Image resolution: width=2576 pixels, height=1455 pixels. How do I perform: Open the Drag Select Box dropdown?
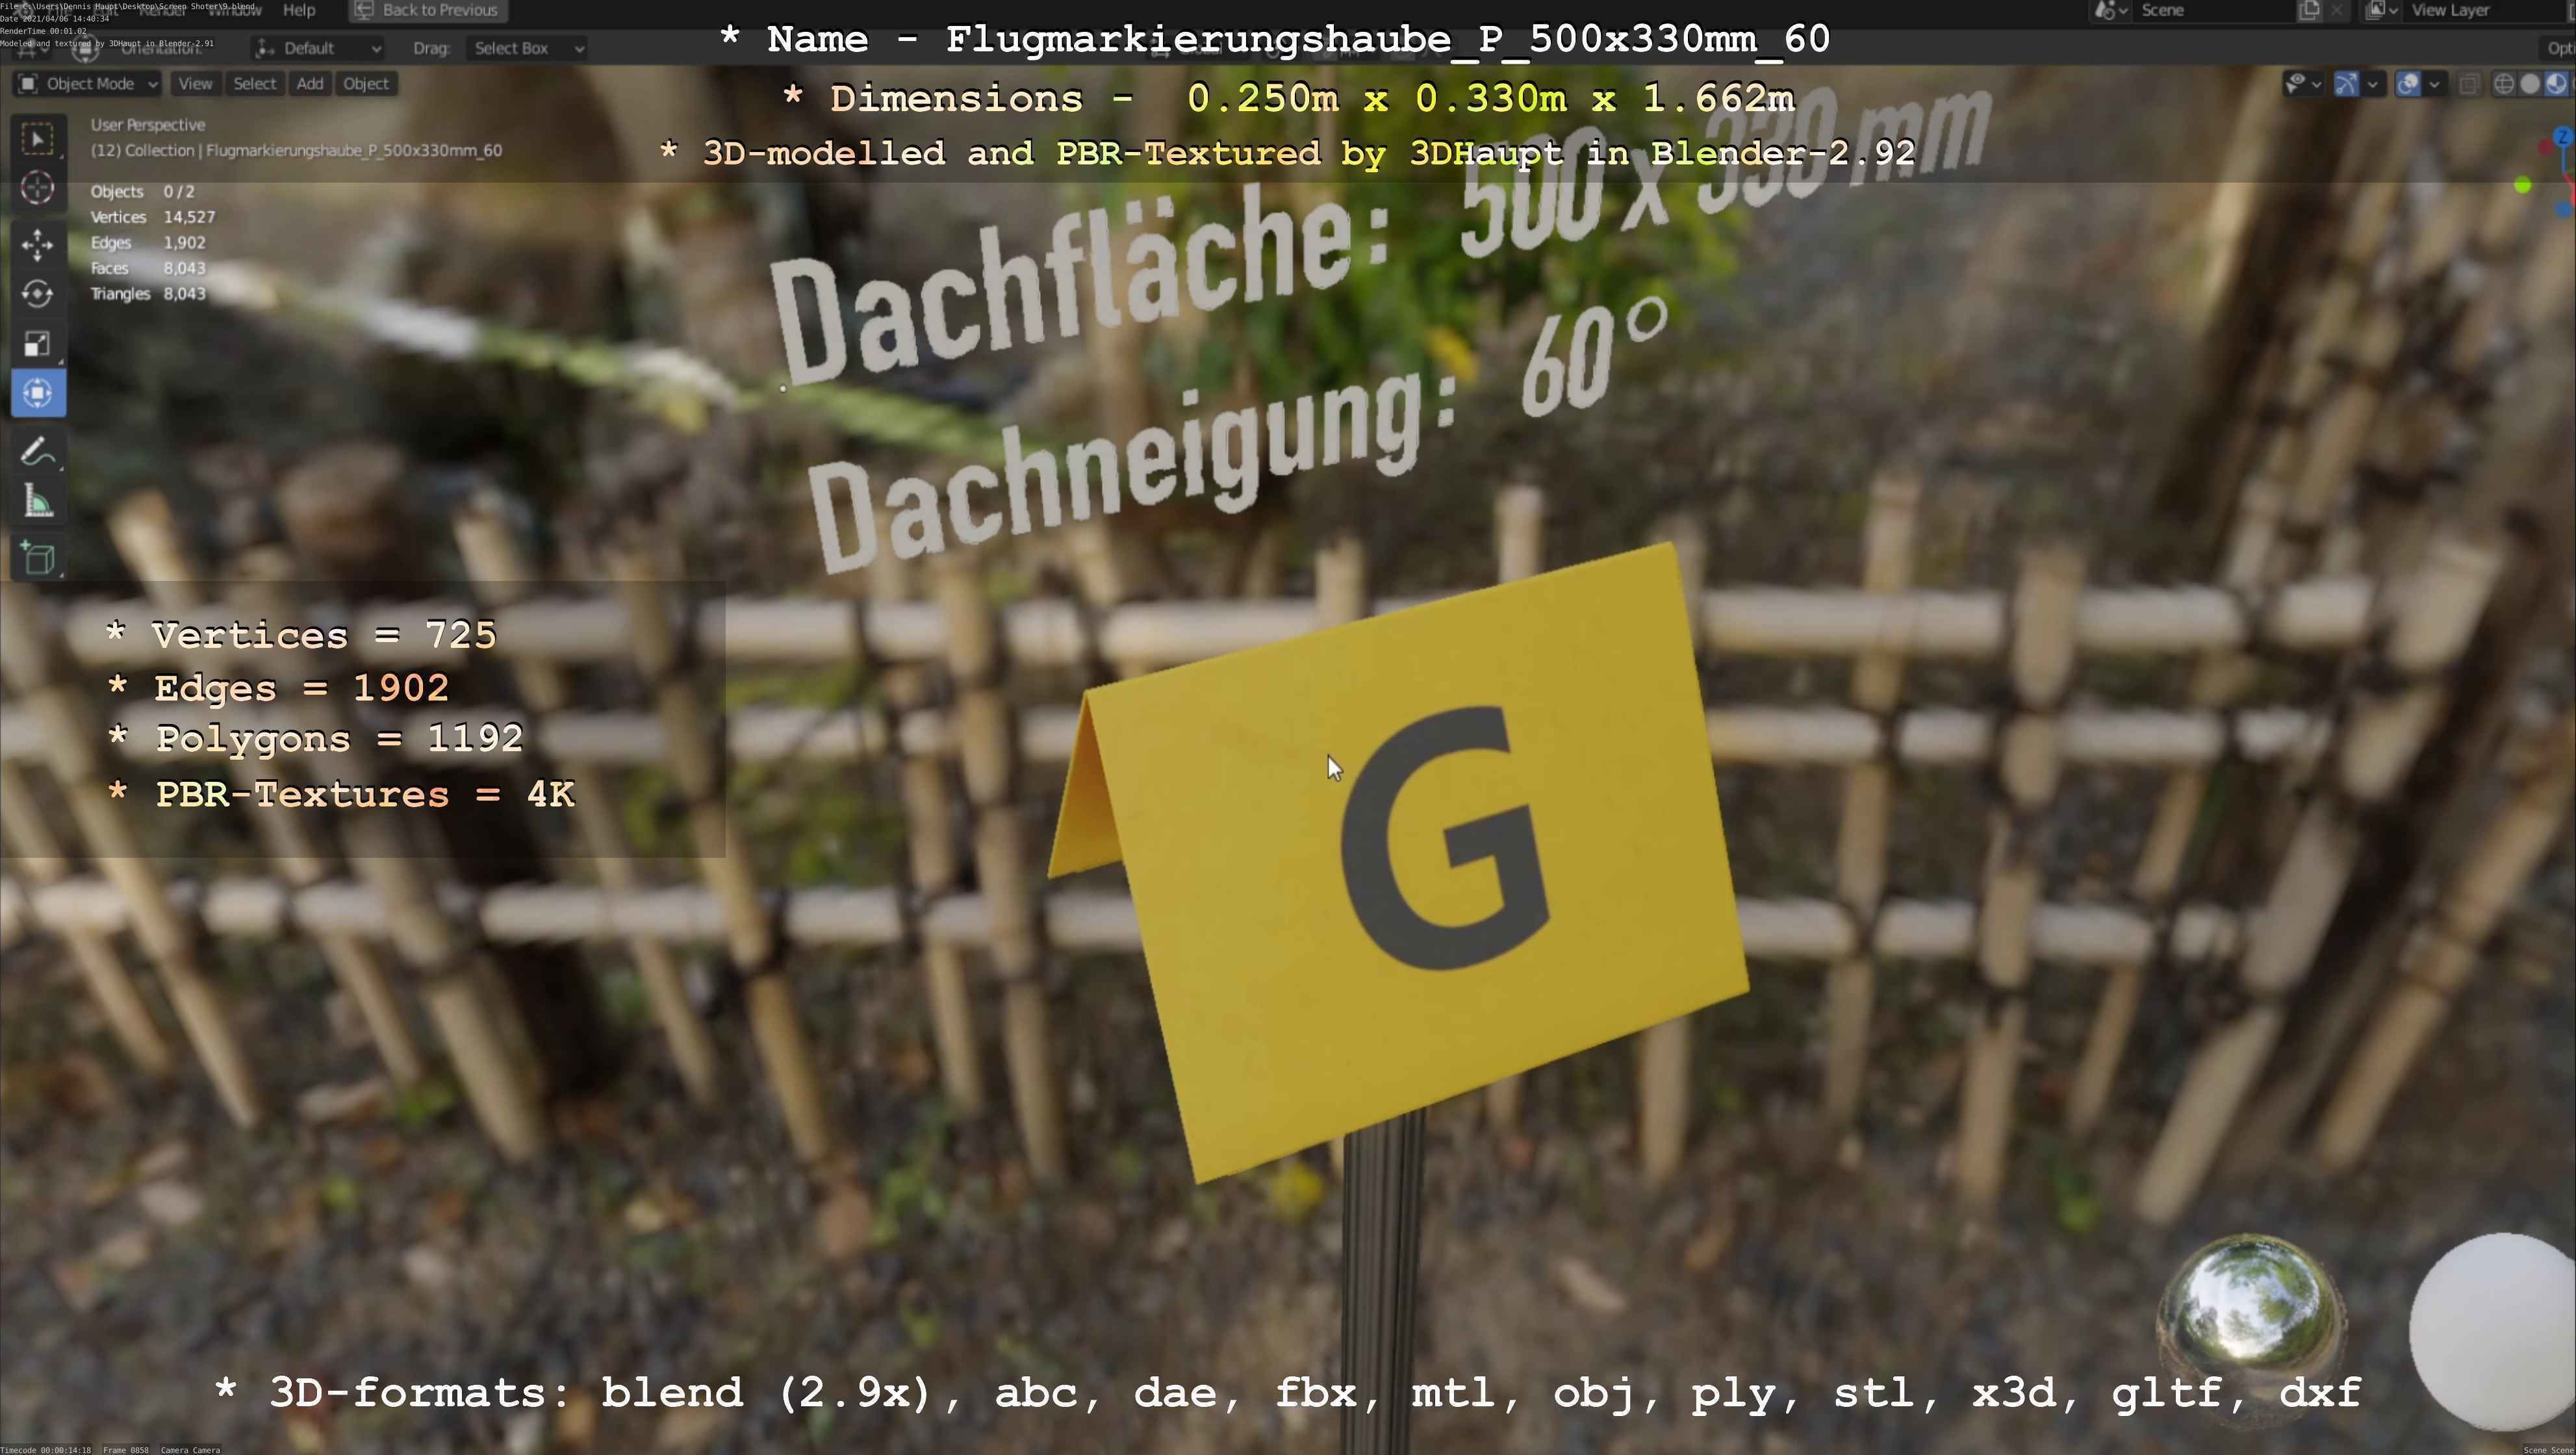(527, 48)
